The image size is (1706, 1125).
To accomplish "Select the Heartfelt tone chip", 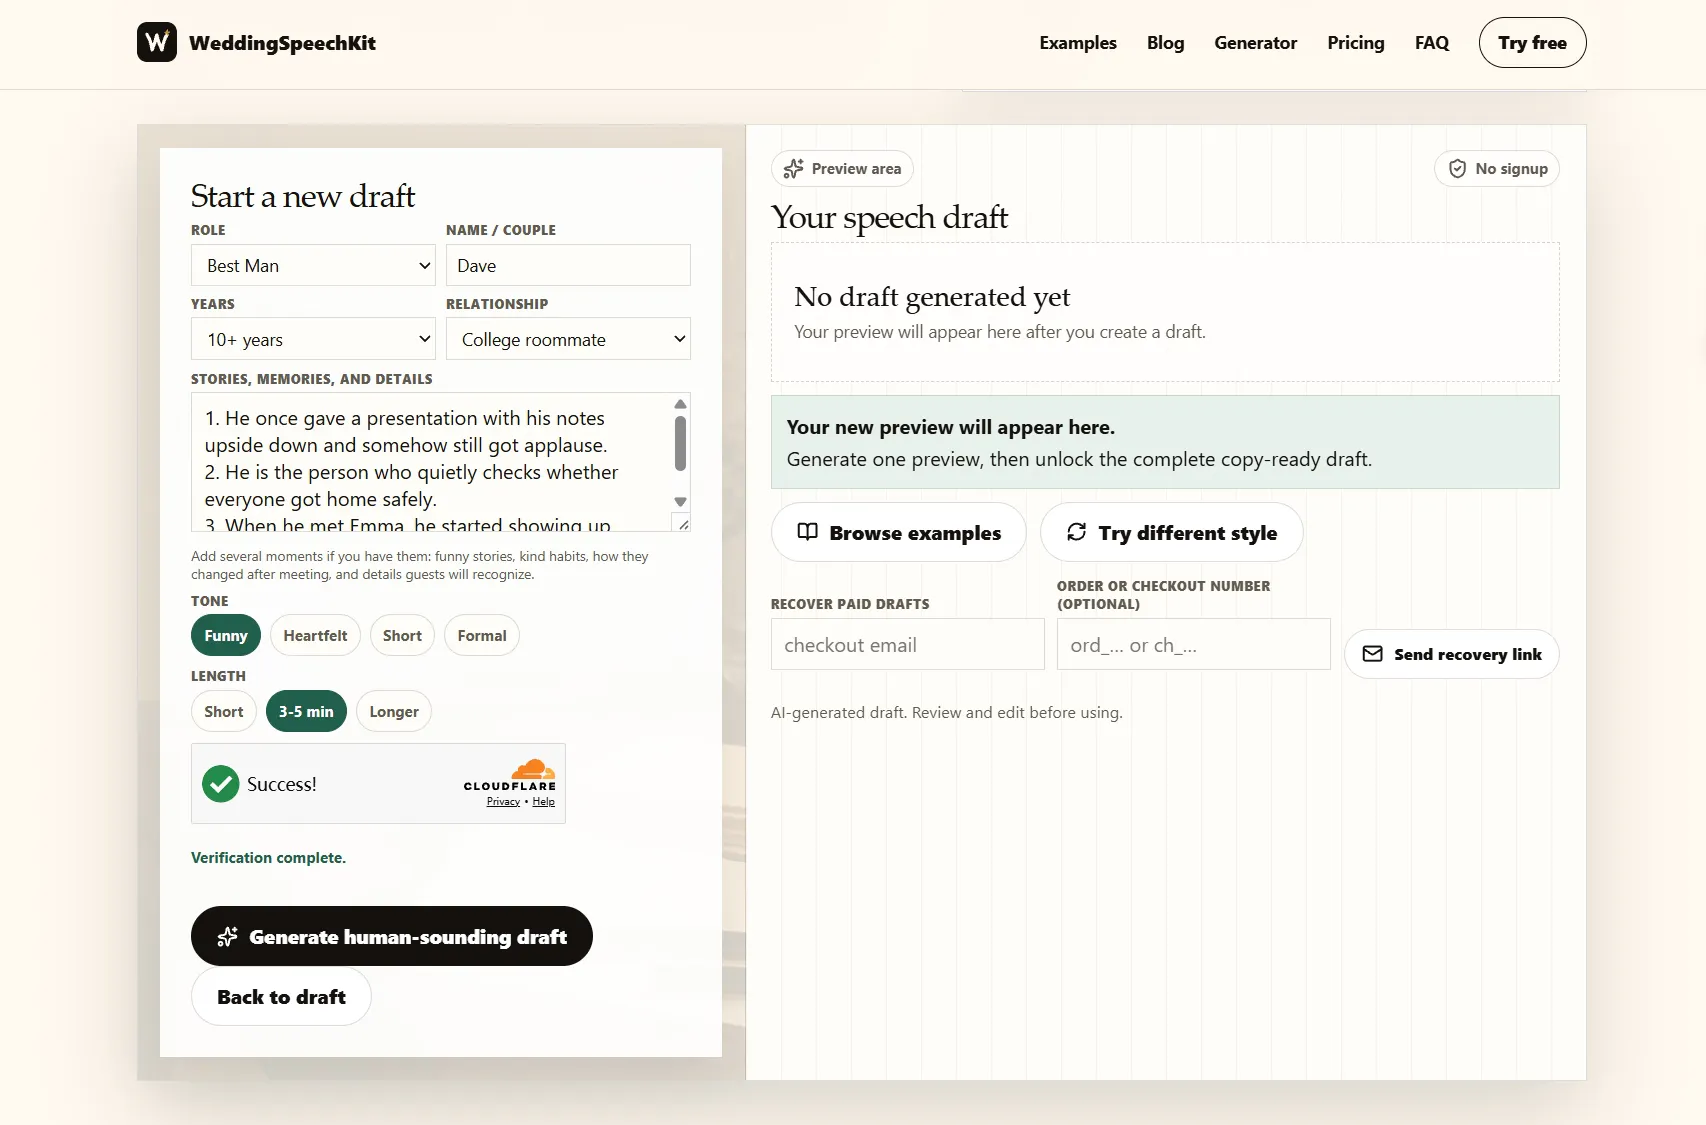I will click(315, 635).
